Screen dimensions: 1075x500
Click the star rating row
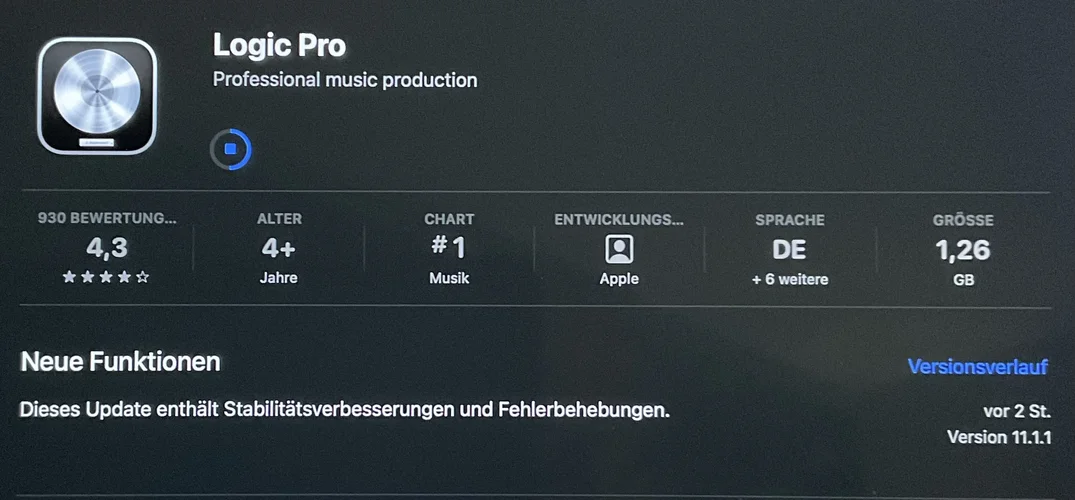[106, 278]
